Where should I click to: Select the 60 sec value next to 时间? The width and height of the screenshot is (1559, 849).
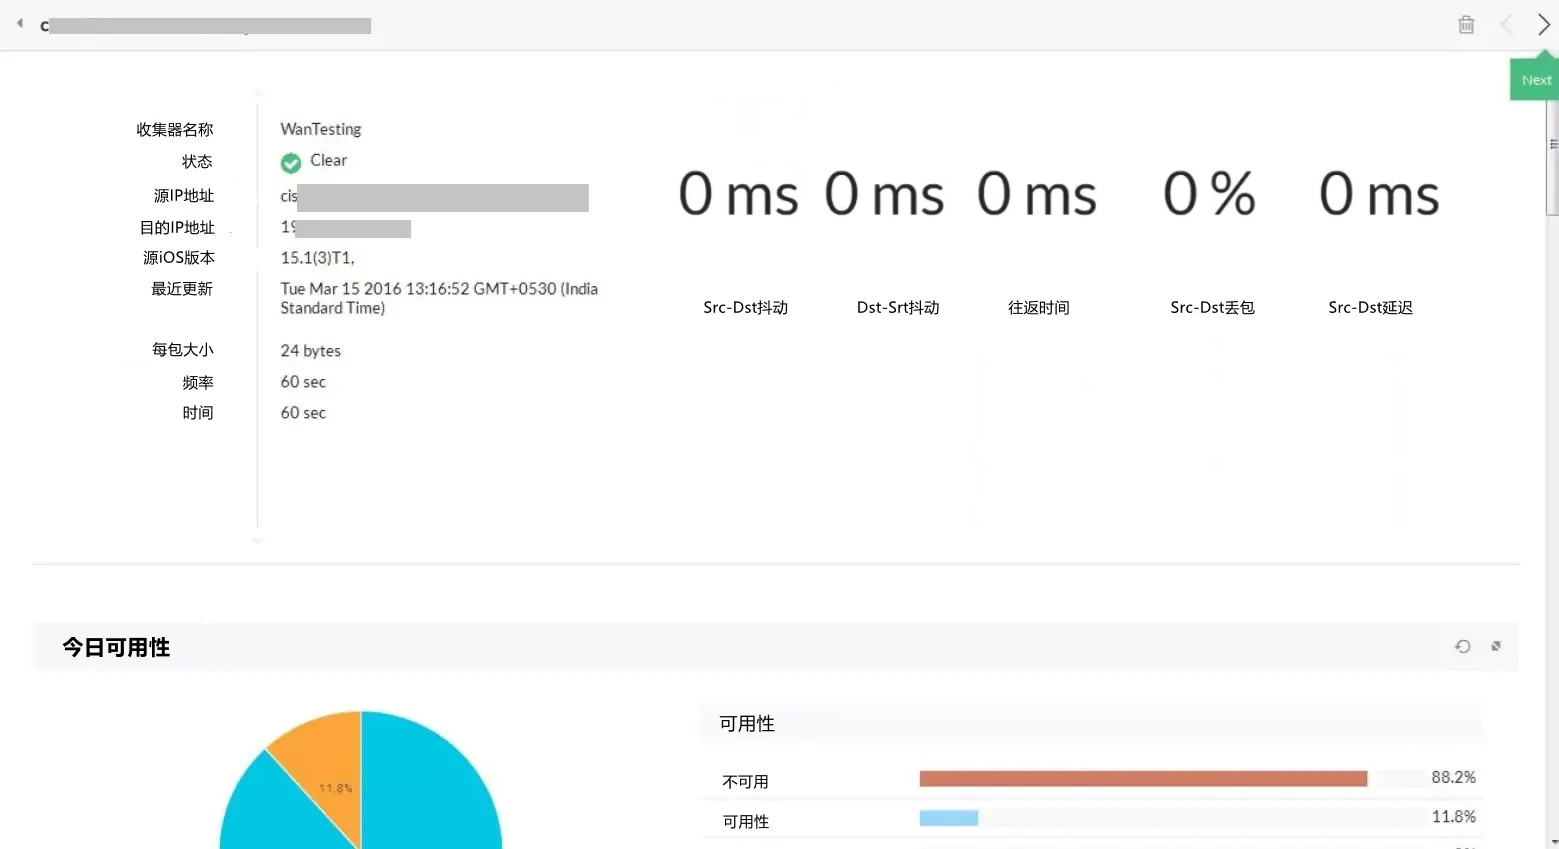coord(303,413)
